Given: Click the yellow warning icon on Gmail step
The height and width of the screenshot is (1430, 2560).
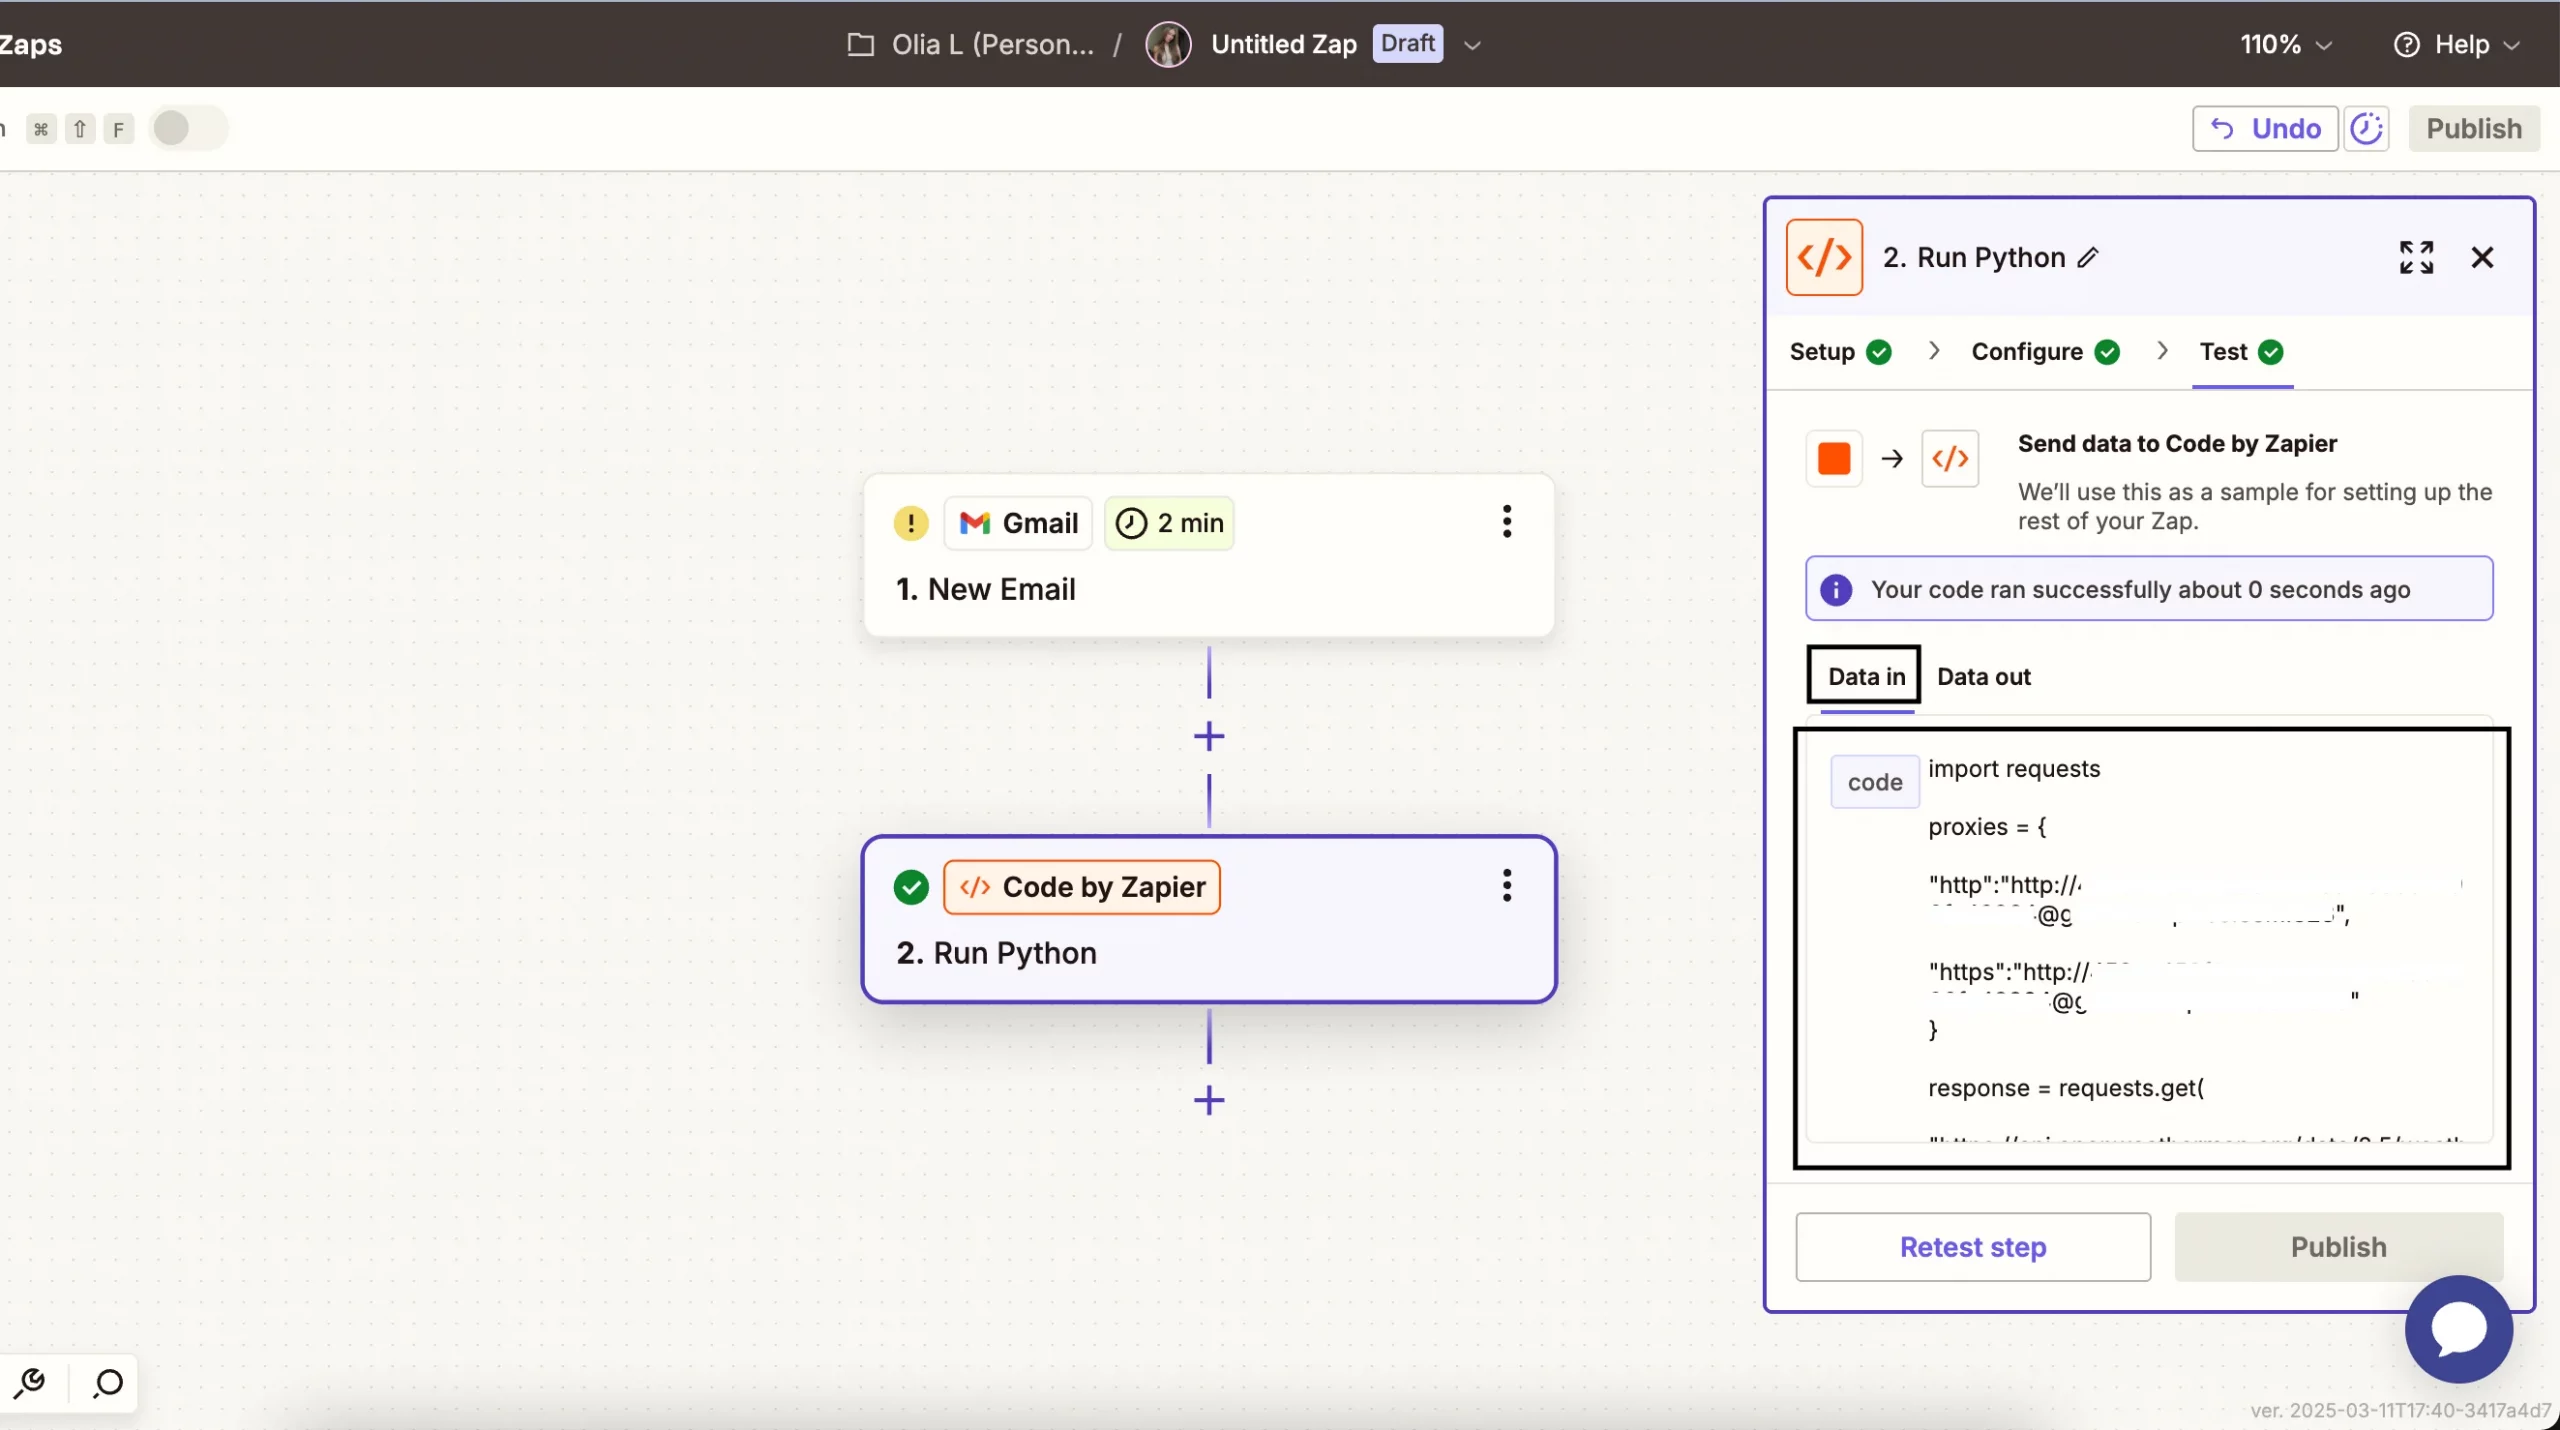Looking at the screenshot, I should tap(910, 522).
